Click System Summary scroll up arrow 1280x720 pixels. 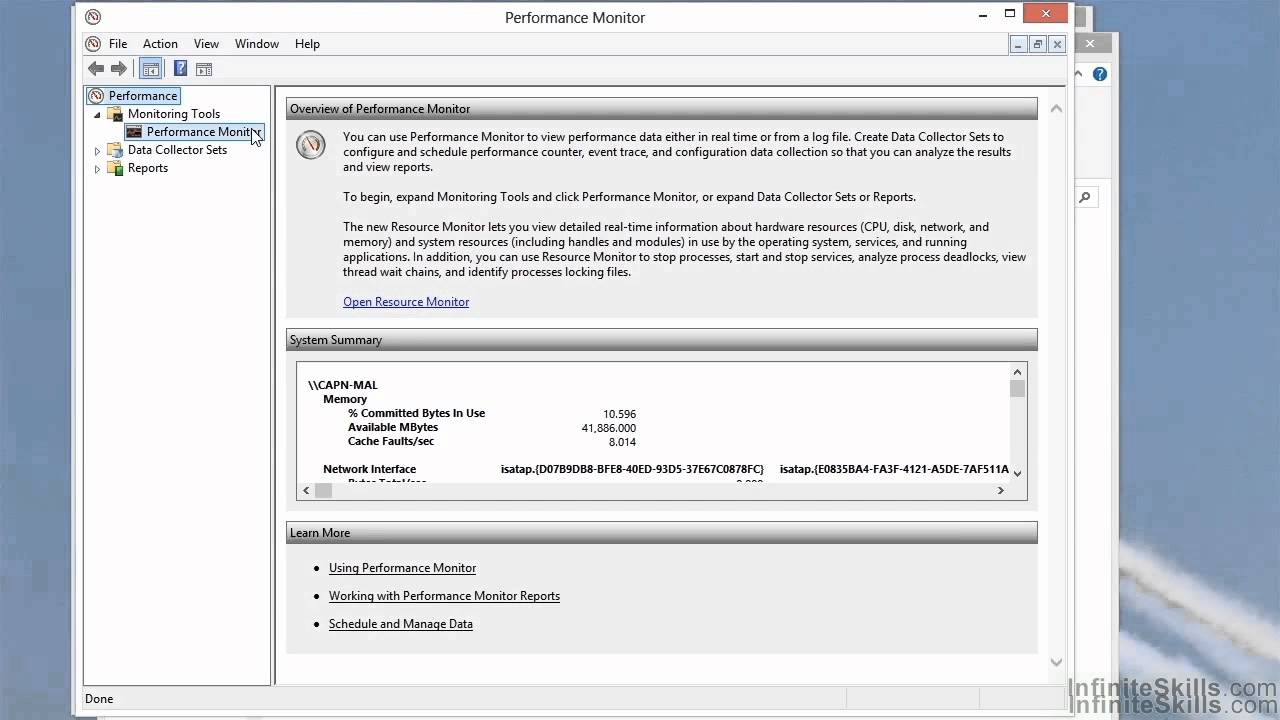[1017, 372]
